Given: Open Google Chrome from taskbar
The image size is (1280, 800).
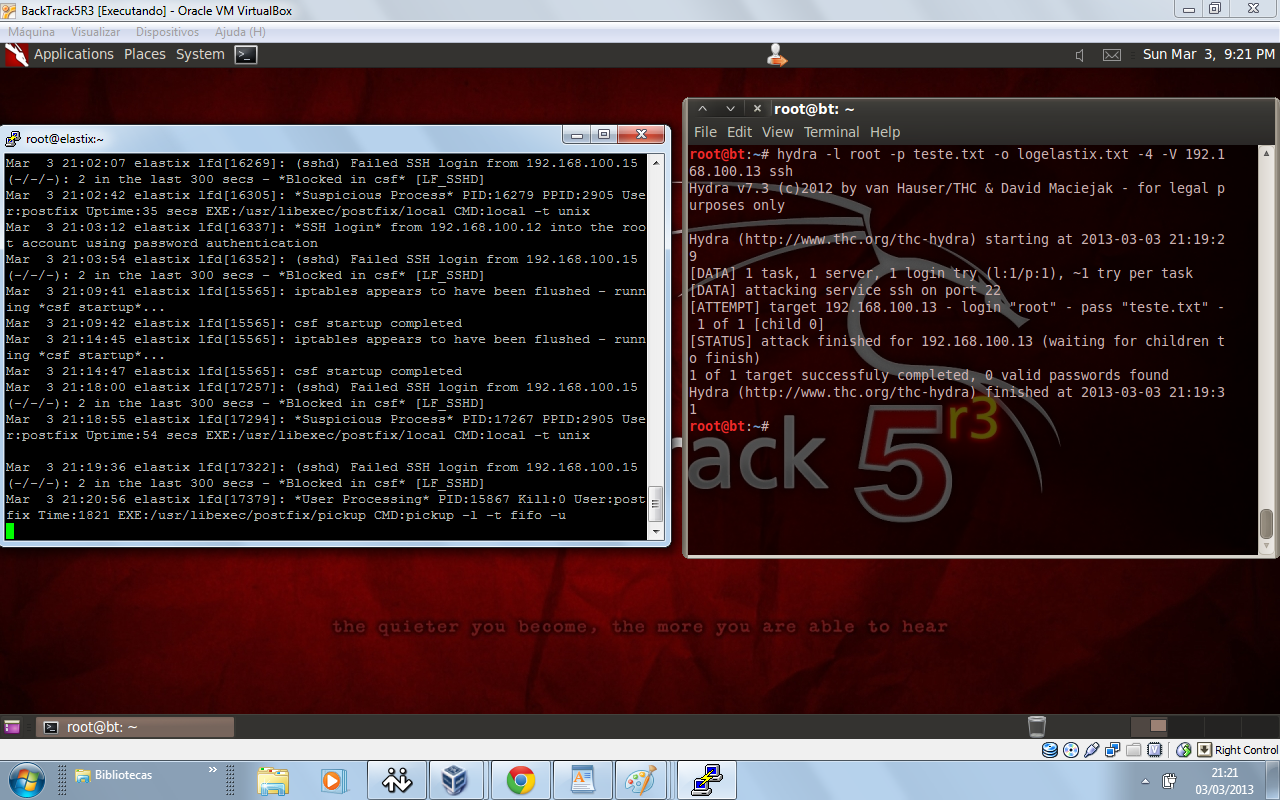Looking at the screenshot, I should [520, 780].
